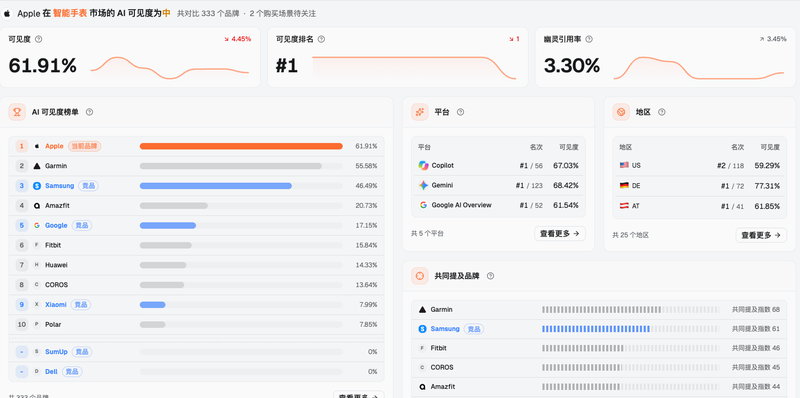The image size is (800, 398).
Task: Click the 61.91% visibility sparkline chart
Action: pyautogui.click(x=169, y=68)
